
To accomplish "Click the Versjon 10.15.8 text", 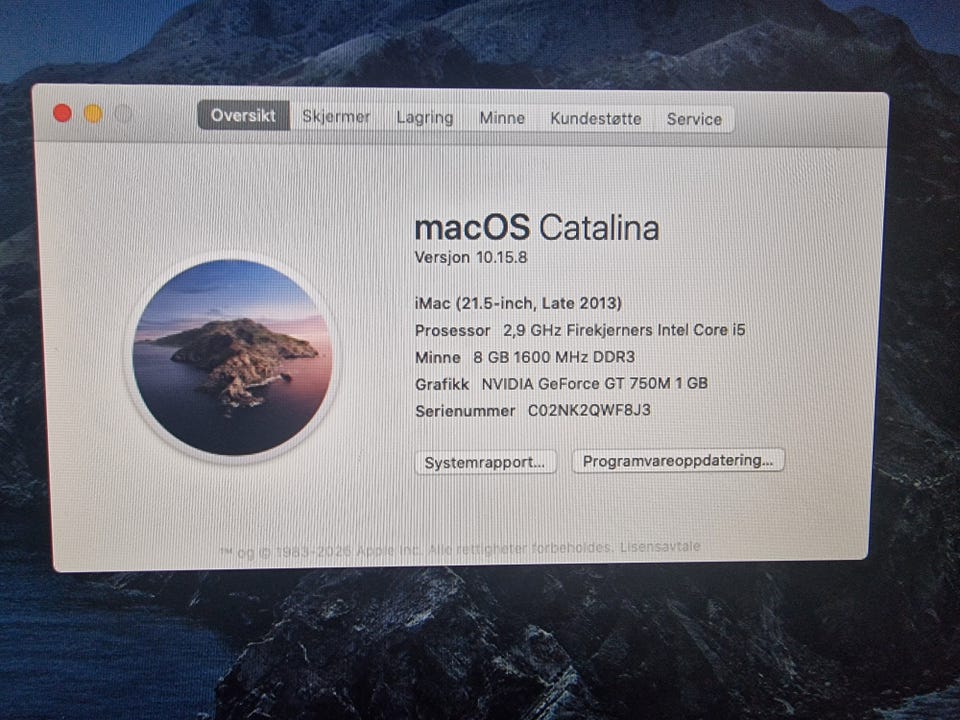I will (470, 257).
